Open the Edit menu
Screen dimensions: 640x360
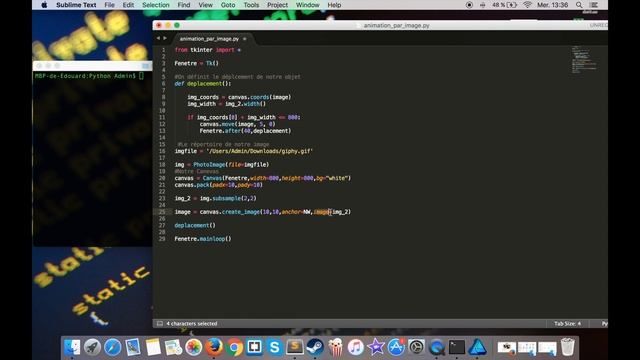coord(128,5)
